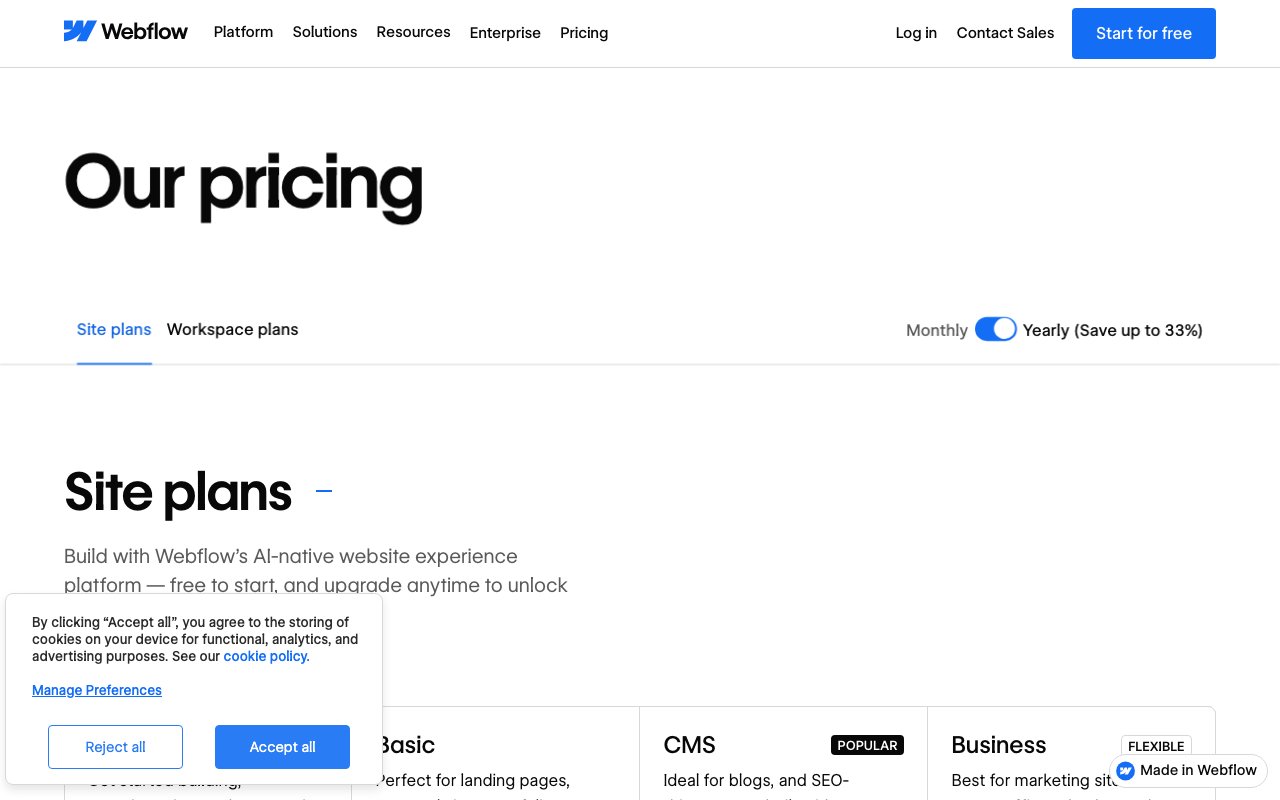Collapse the Site plans section dash icon

click(x=324, y=491)
